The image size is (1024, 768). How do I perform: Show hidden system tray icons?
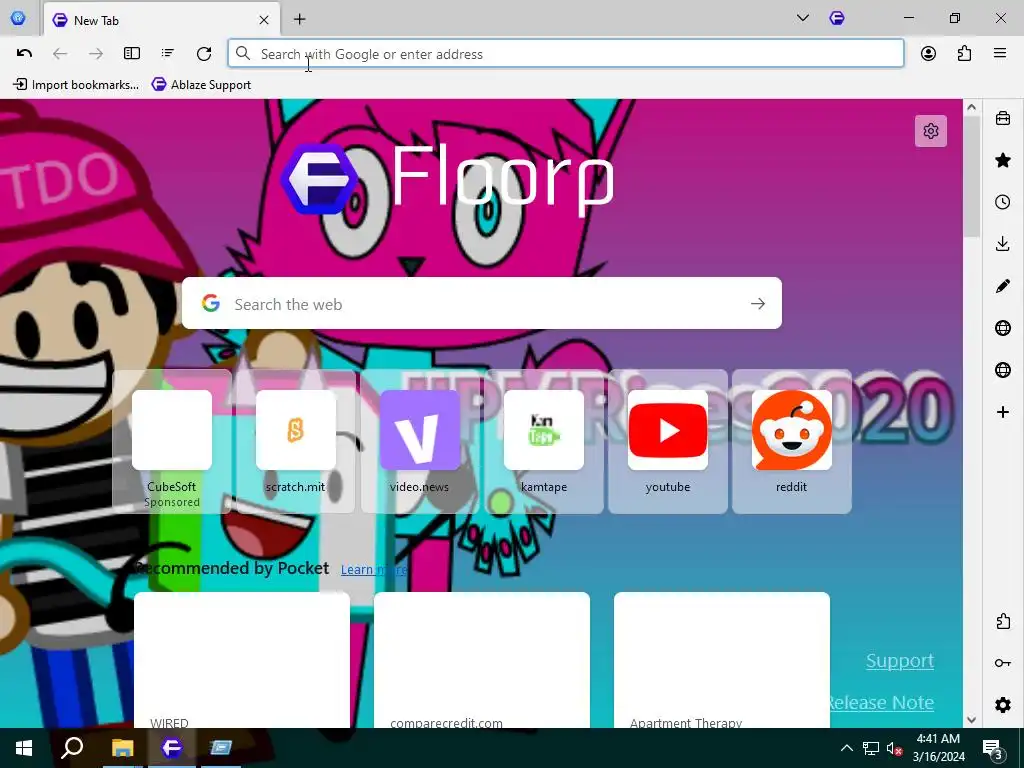coord(846,748)
